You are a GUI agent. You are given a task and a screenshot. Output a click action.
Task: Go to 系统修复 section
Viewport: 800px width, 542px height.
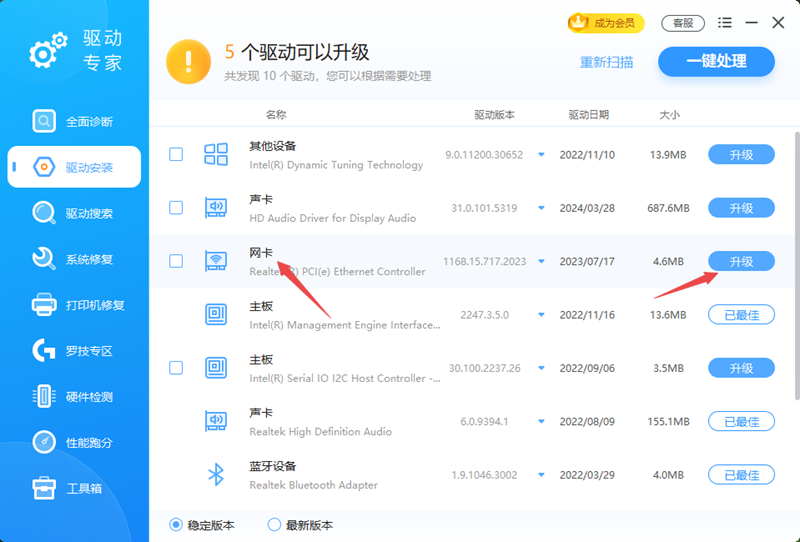74,259
